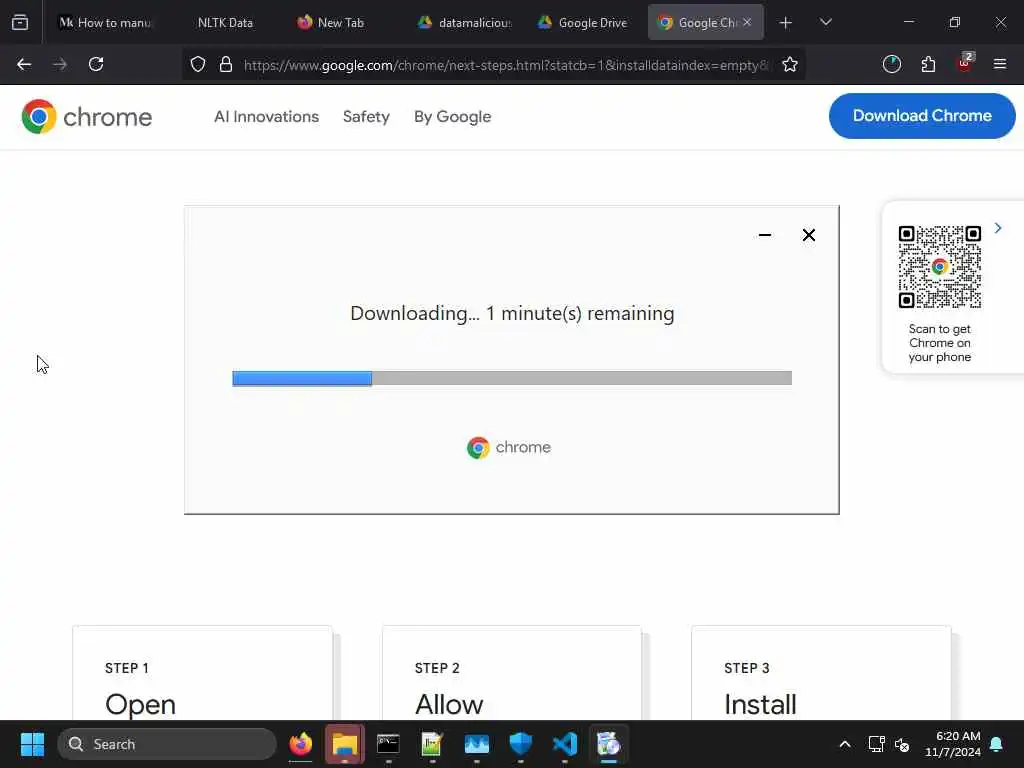1024x768 pixels.
Task: Go forward one page
Action: tap(59, 64)
